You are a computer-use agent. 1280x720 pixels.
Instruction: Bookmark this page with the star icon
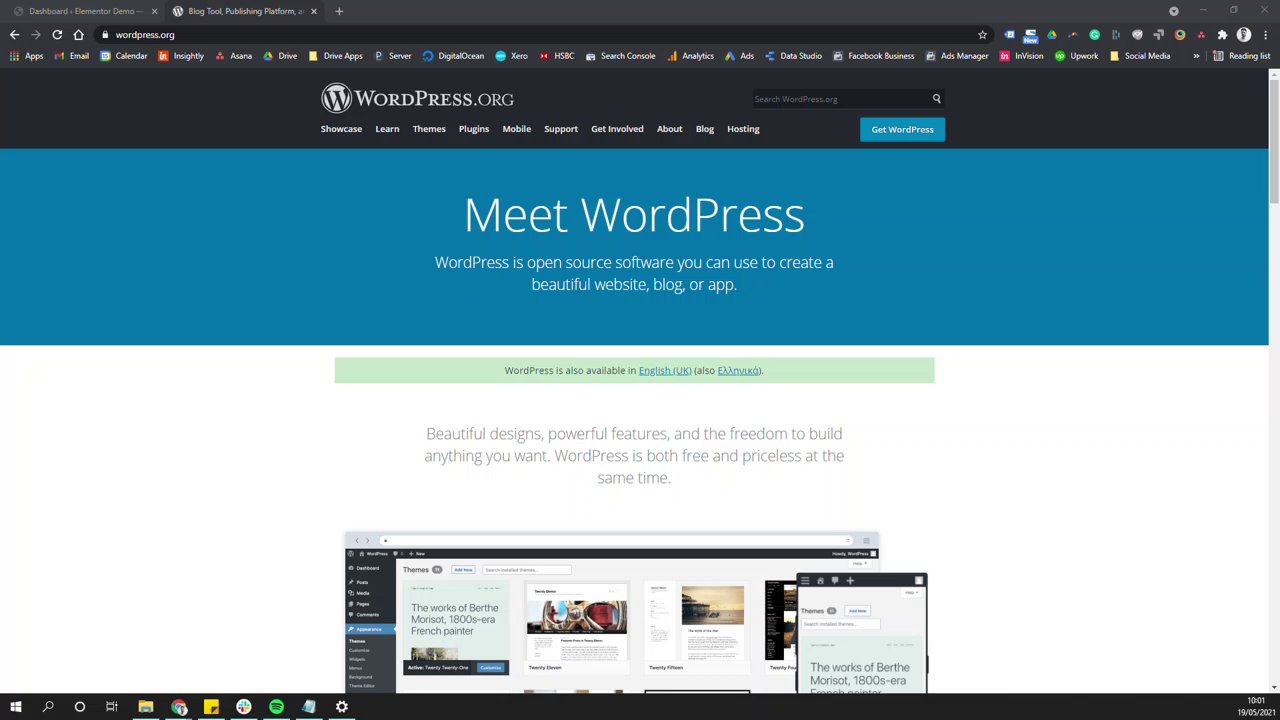pos(982,35)
